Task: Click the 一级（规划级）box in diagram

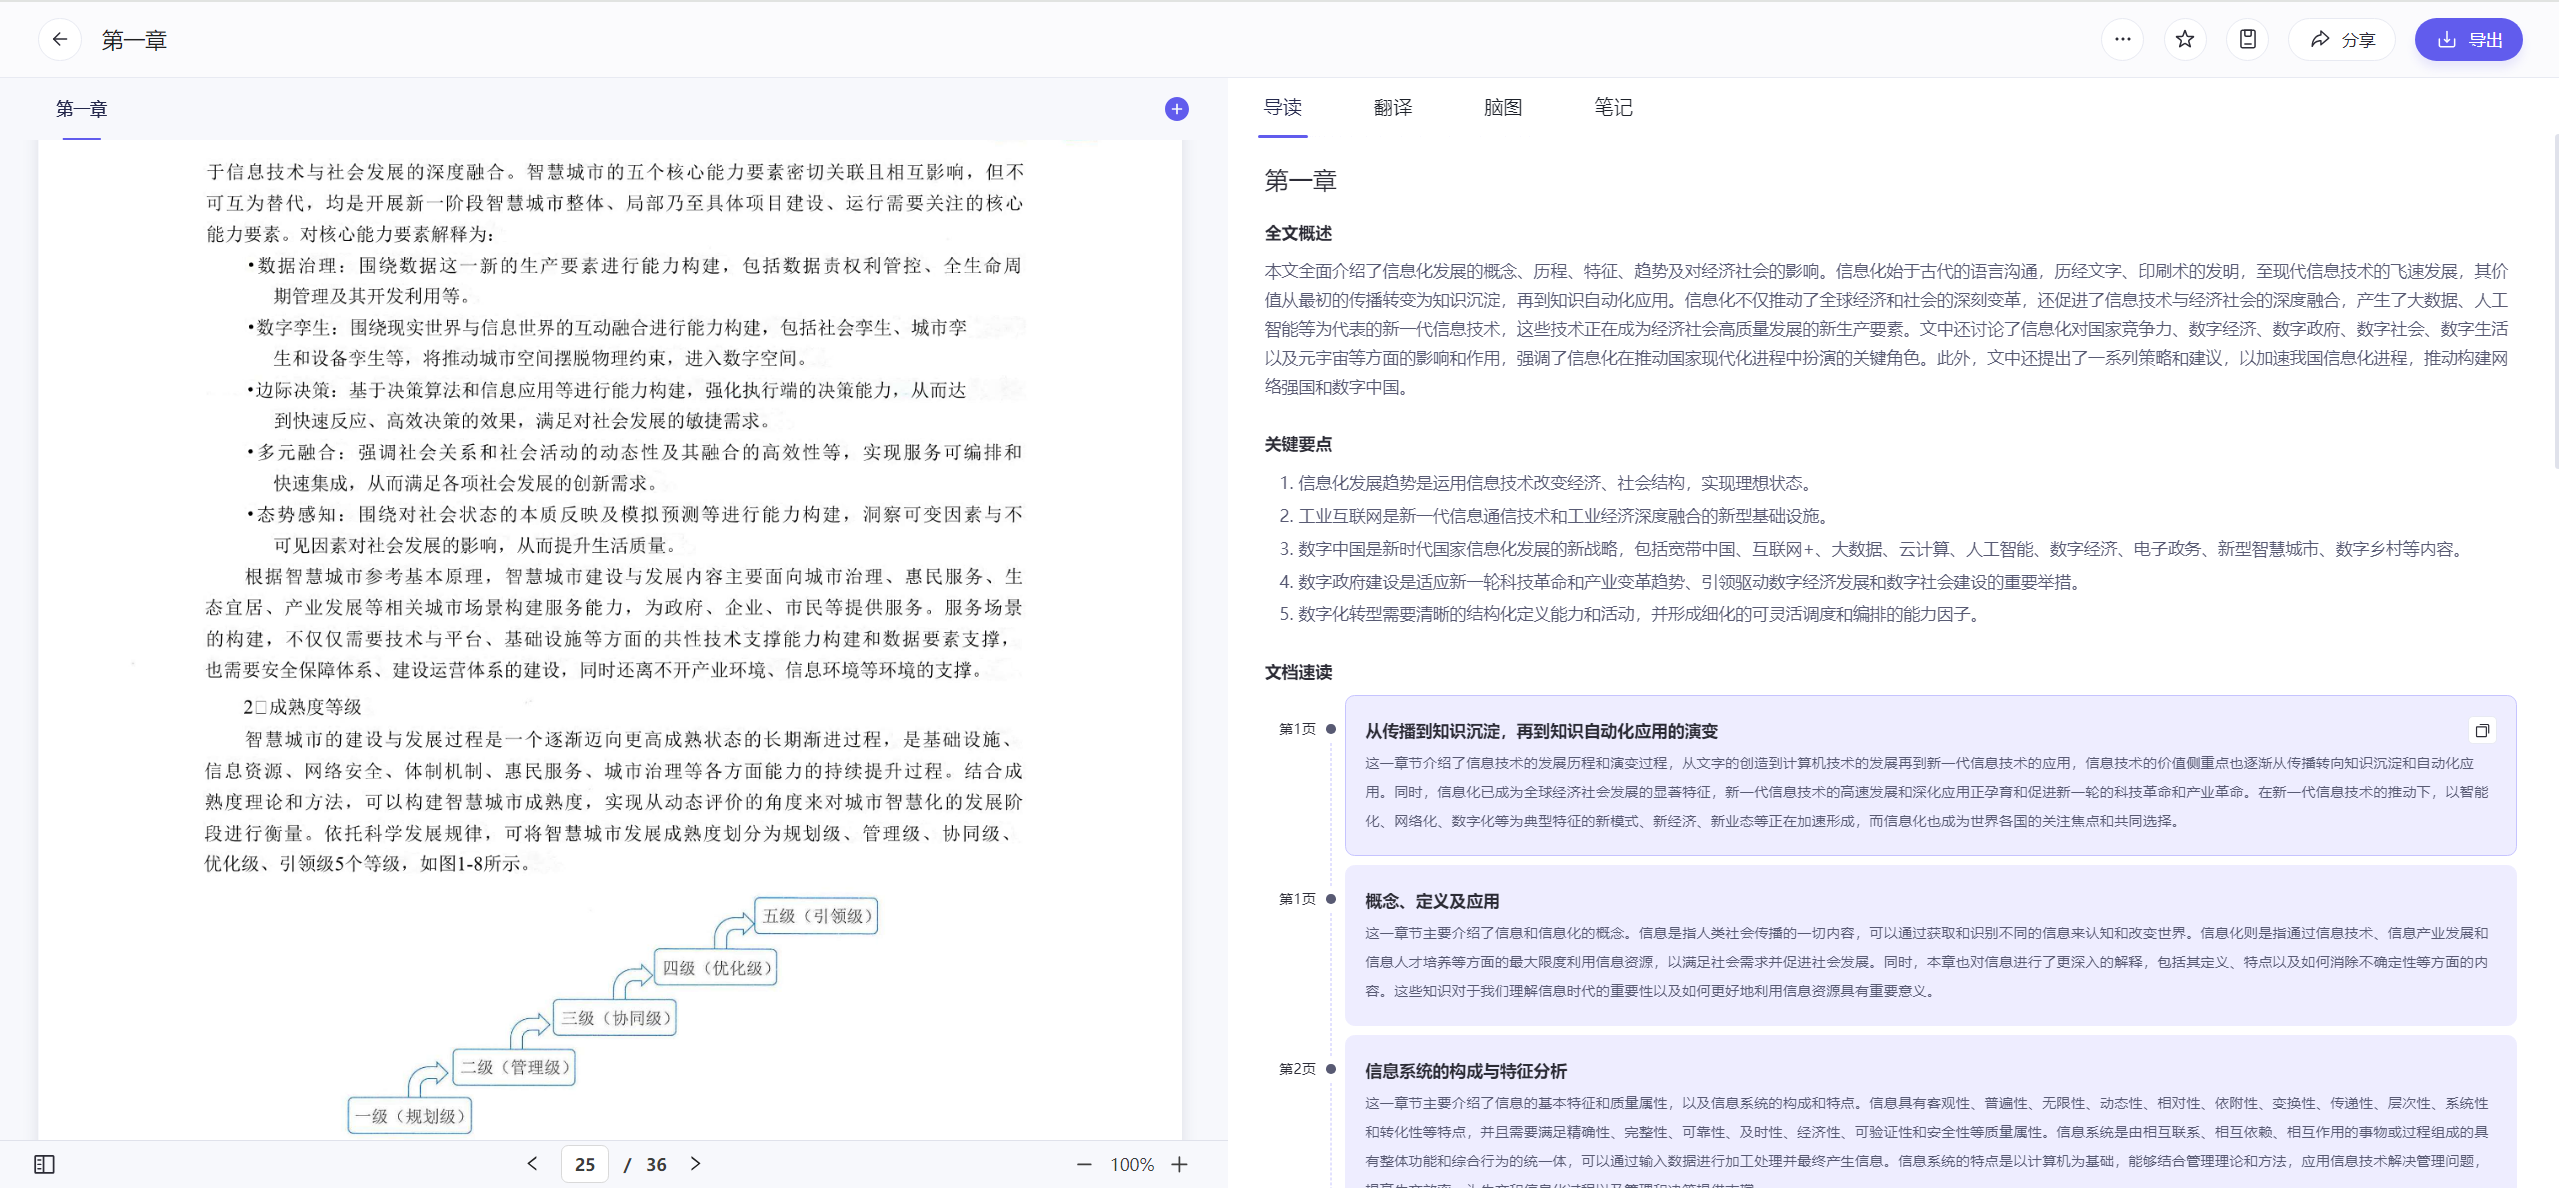Action: (x=409, y=1116)
